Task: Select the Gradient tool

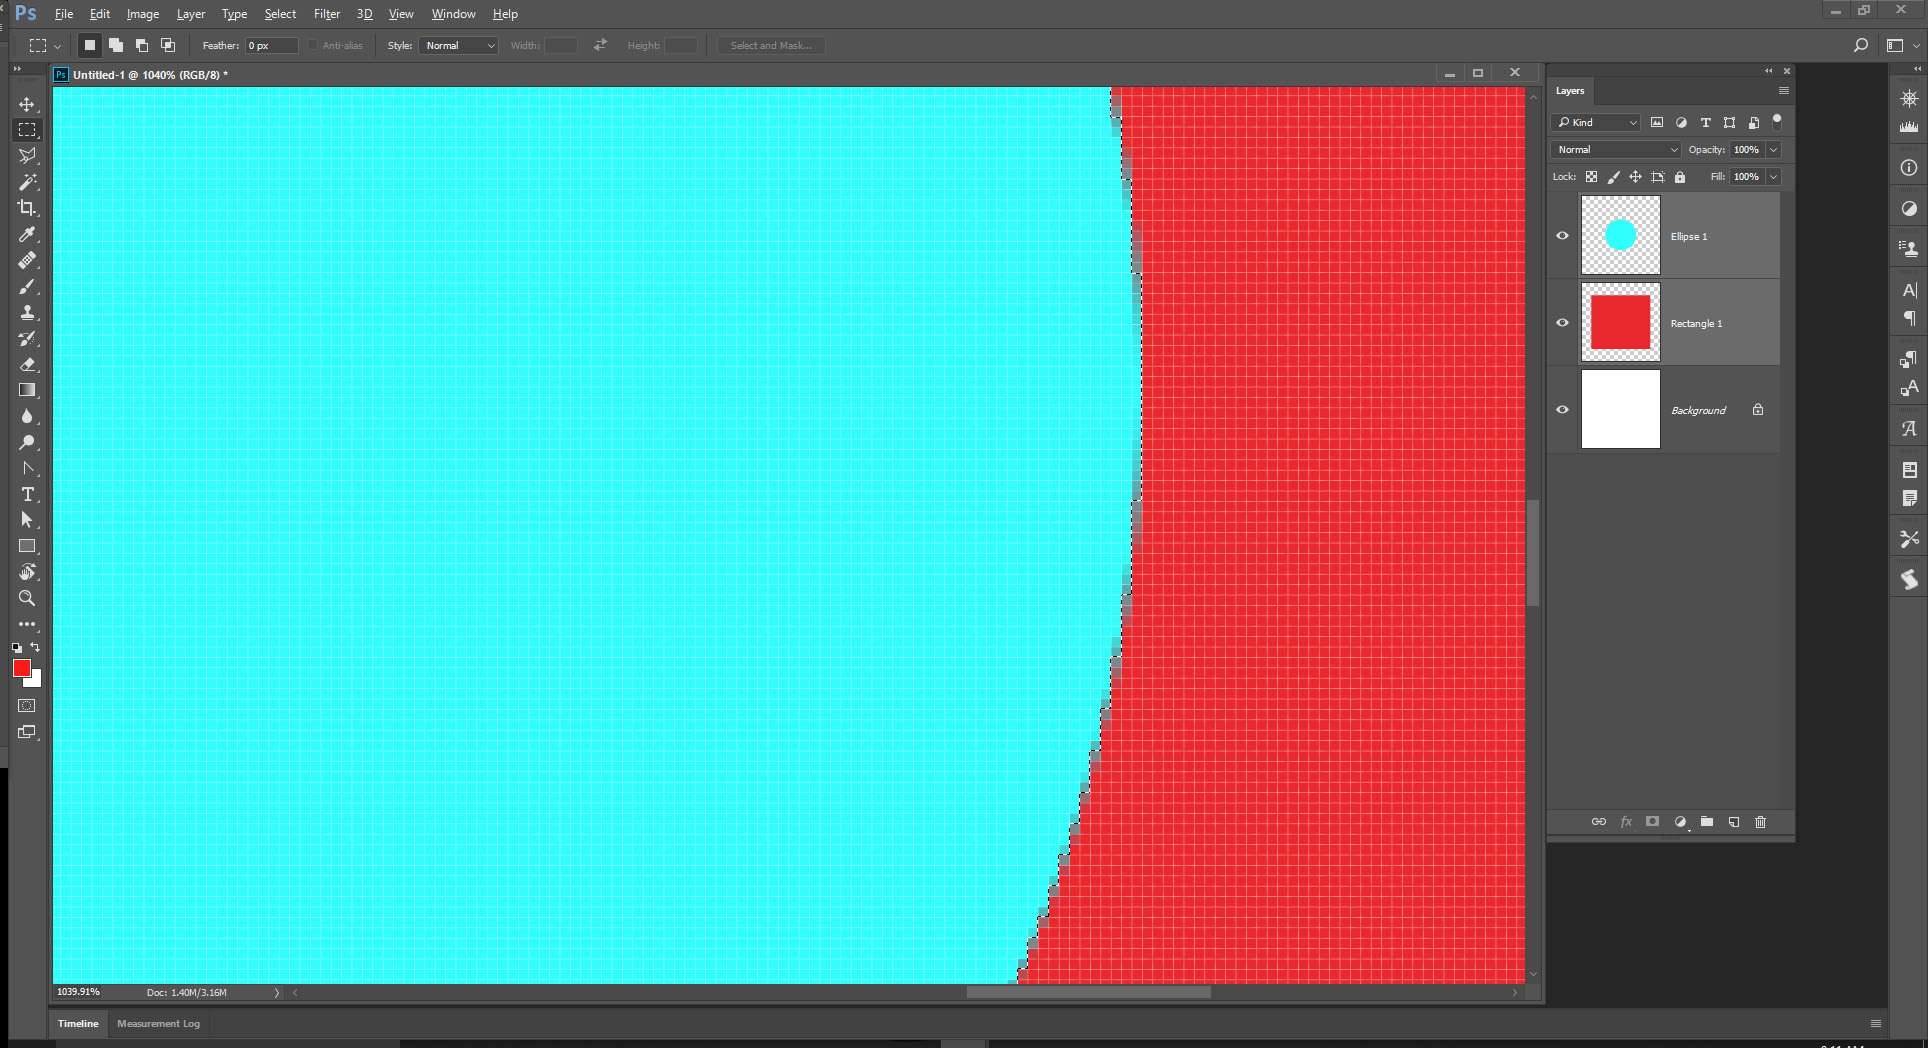Action: click(x=27, y=390)
